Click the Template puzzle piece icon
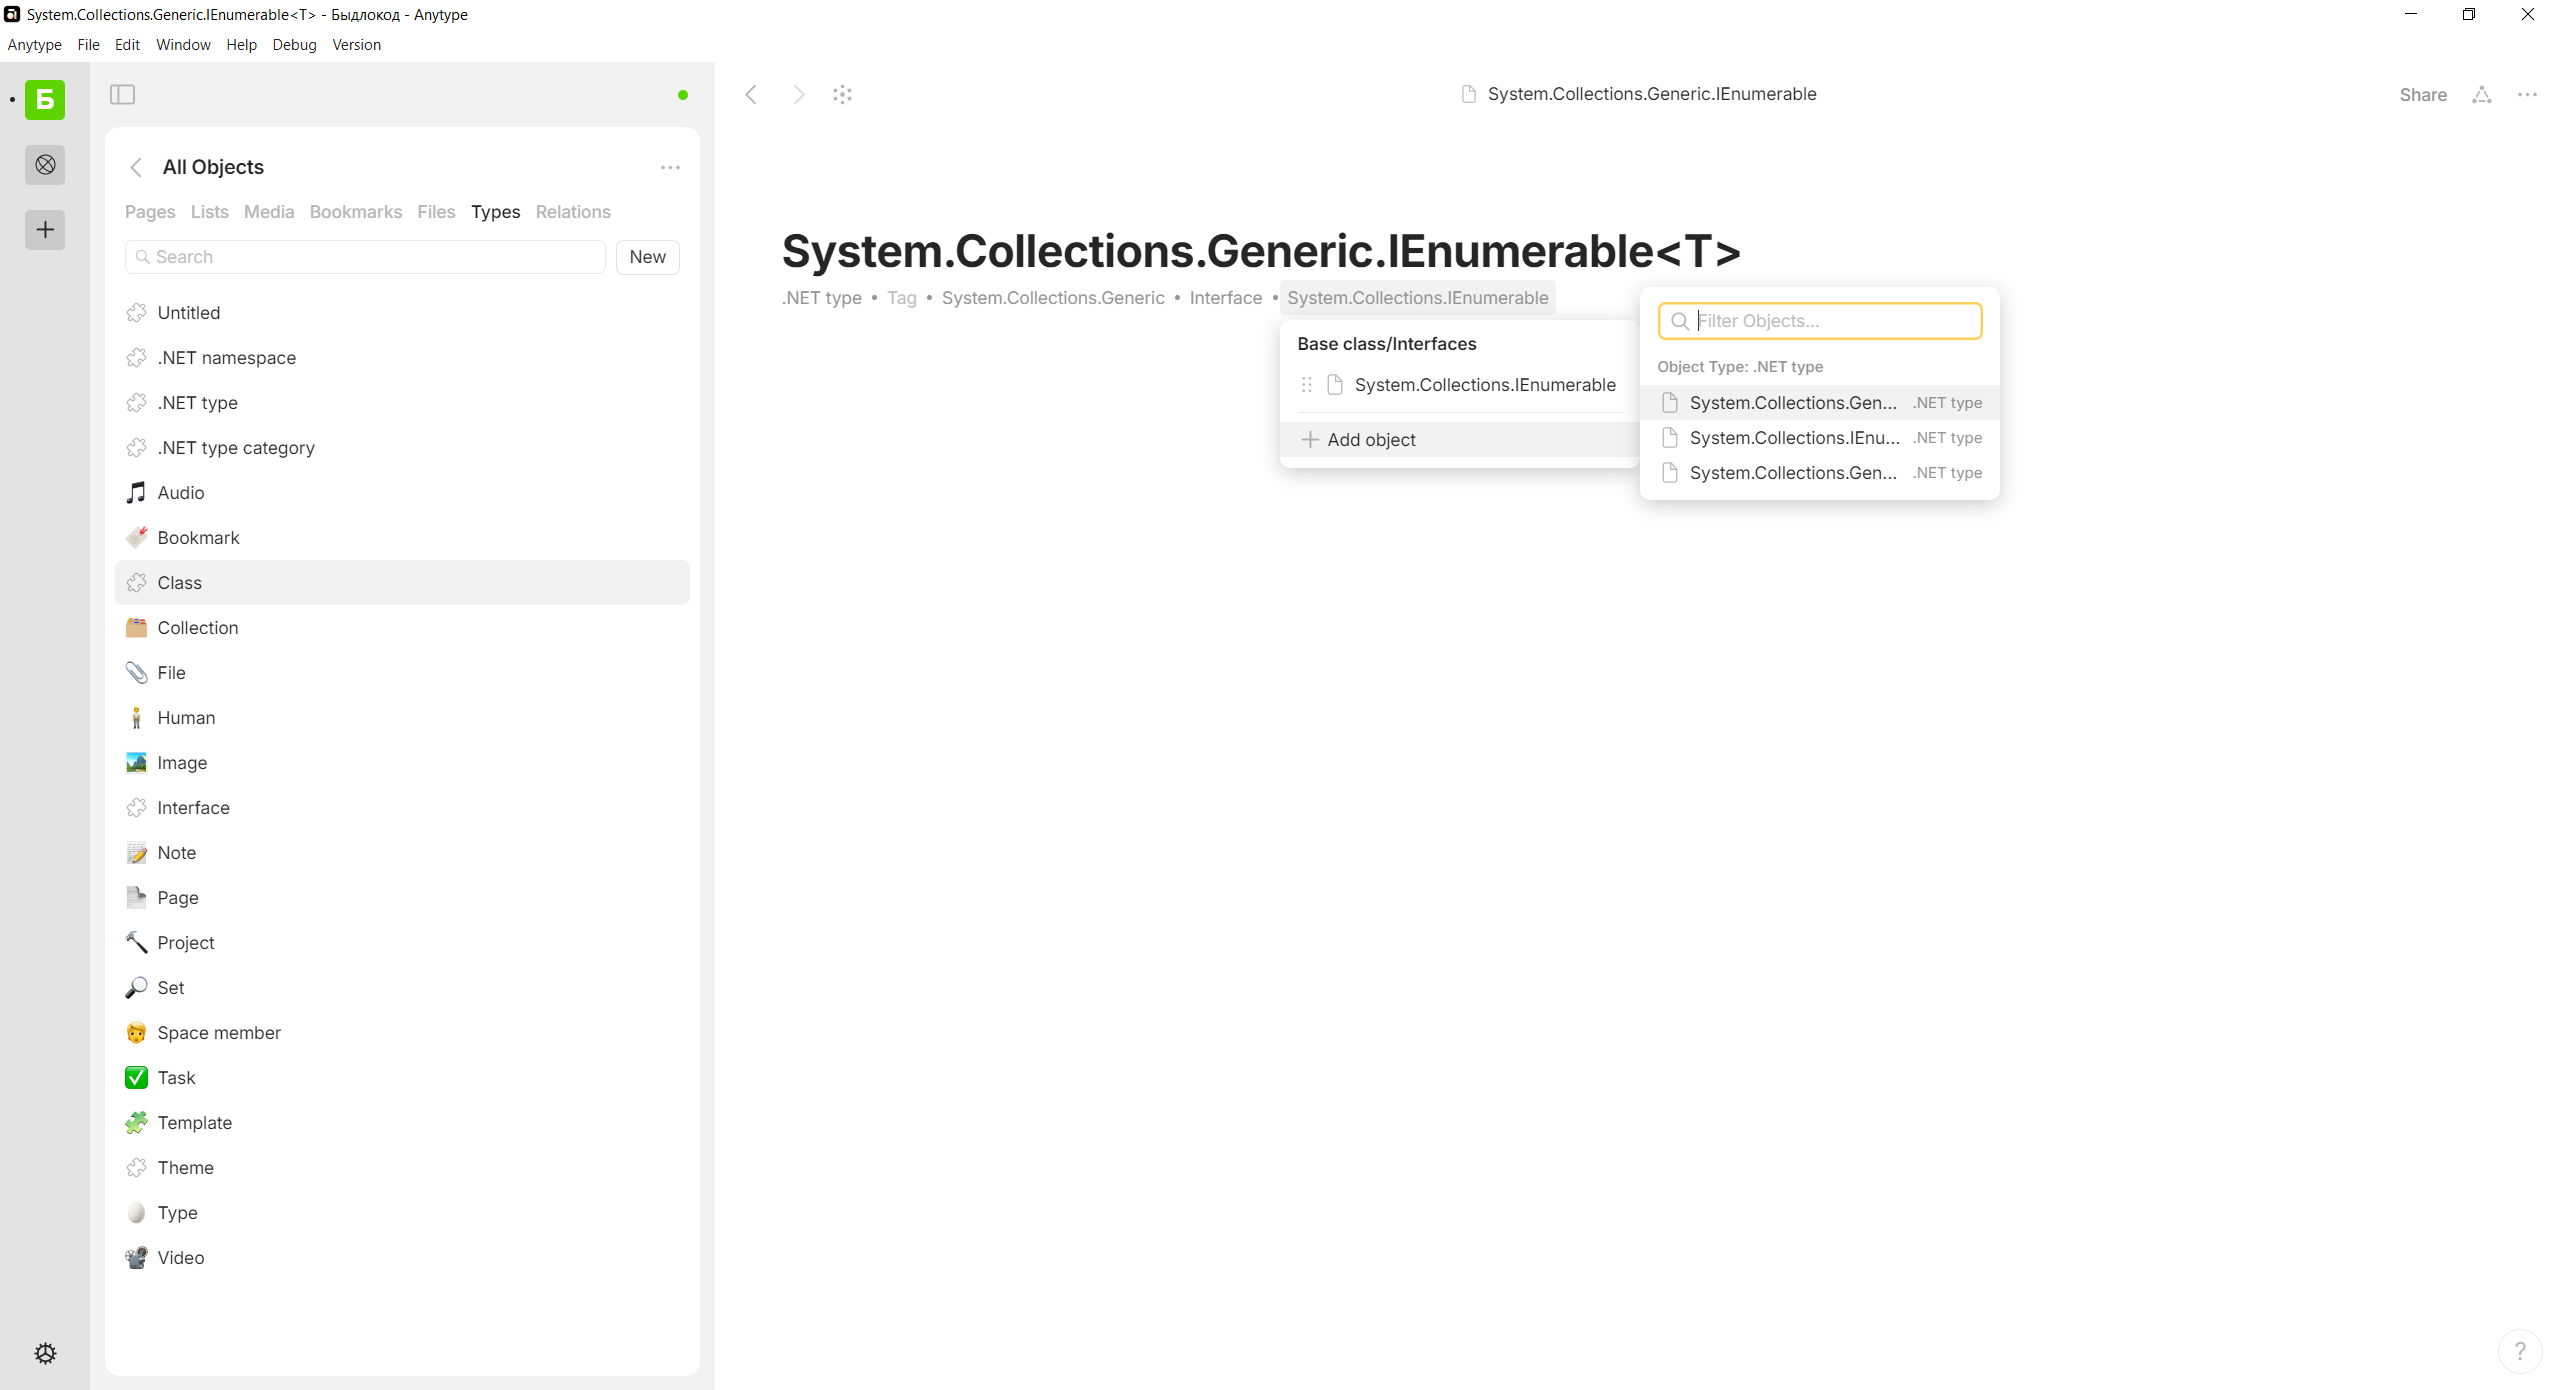Viewport: 2560px width, 1390px height. click(x=136, y=1122)
